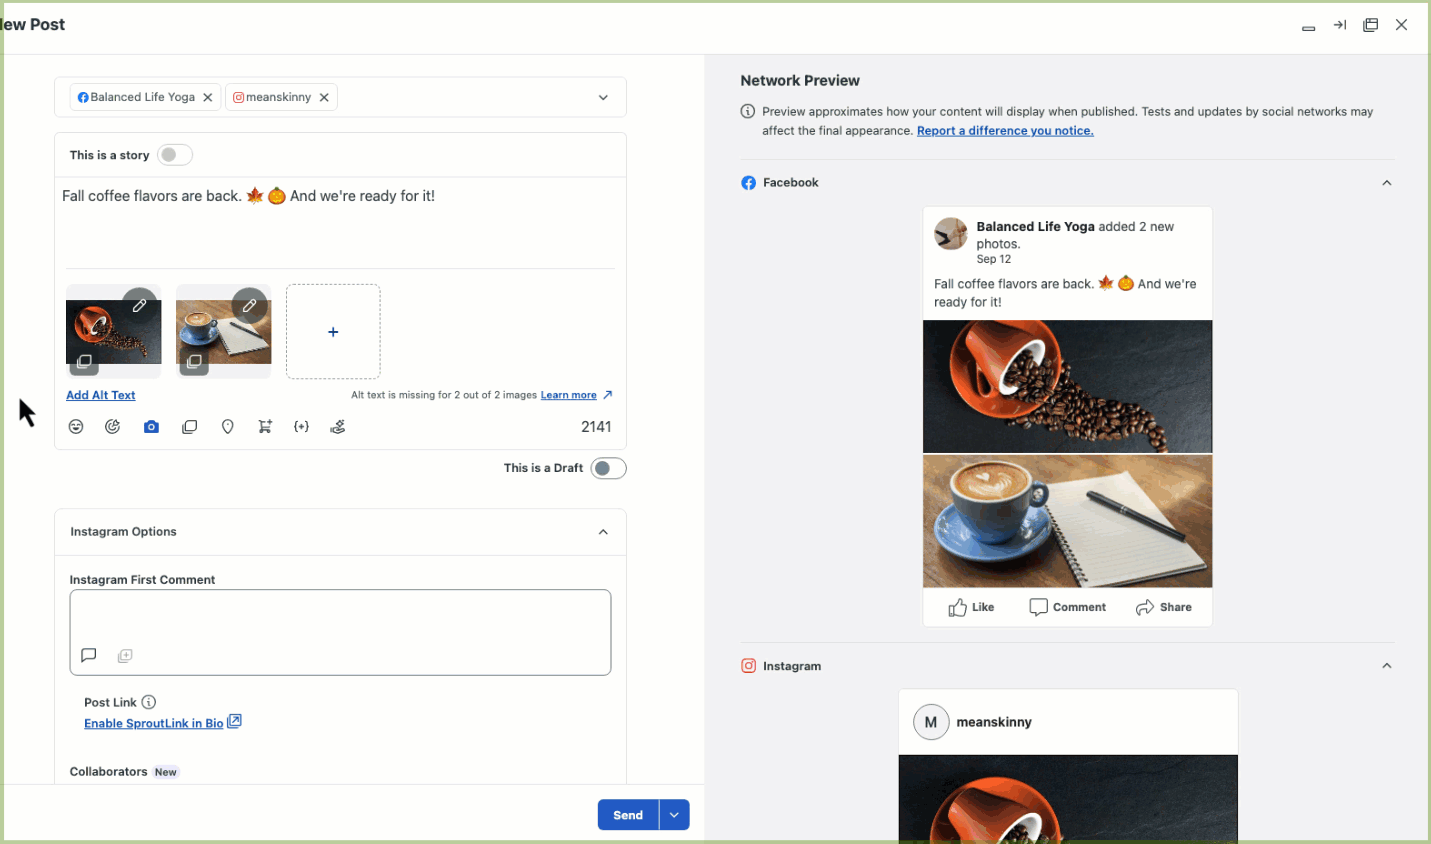1431x844 pixels.
Task: Open the profile picker dropdown chevron
Action: tap(603, 98)
